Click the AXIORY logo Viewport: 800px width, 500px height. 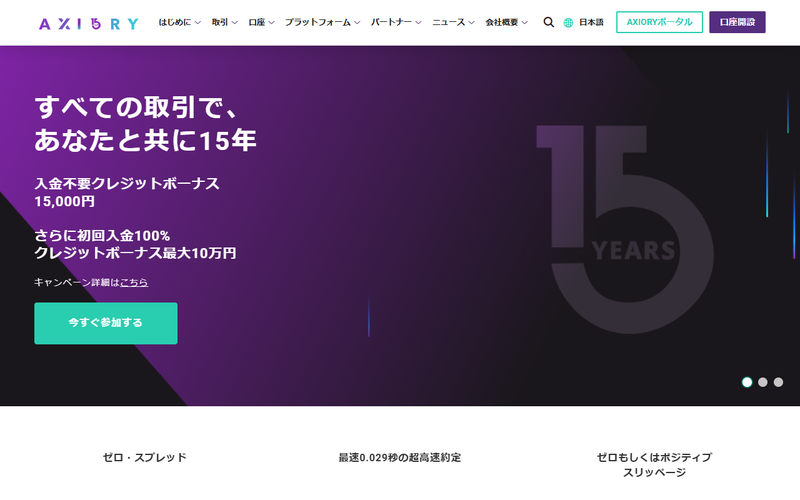(x=89, y=23)
